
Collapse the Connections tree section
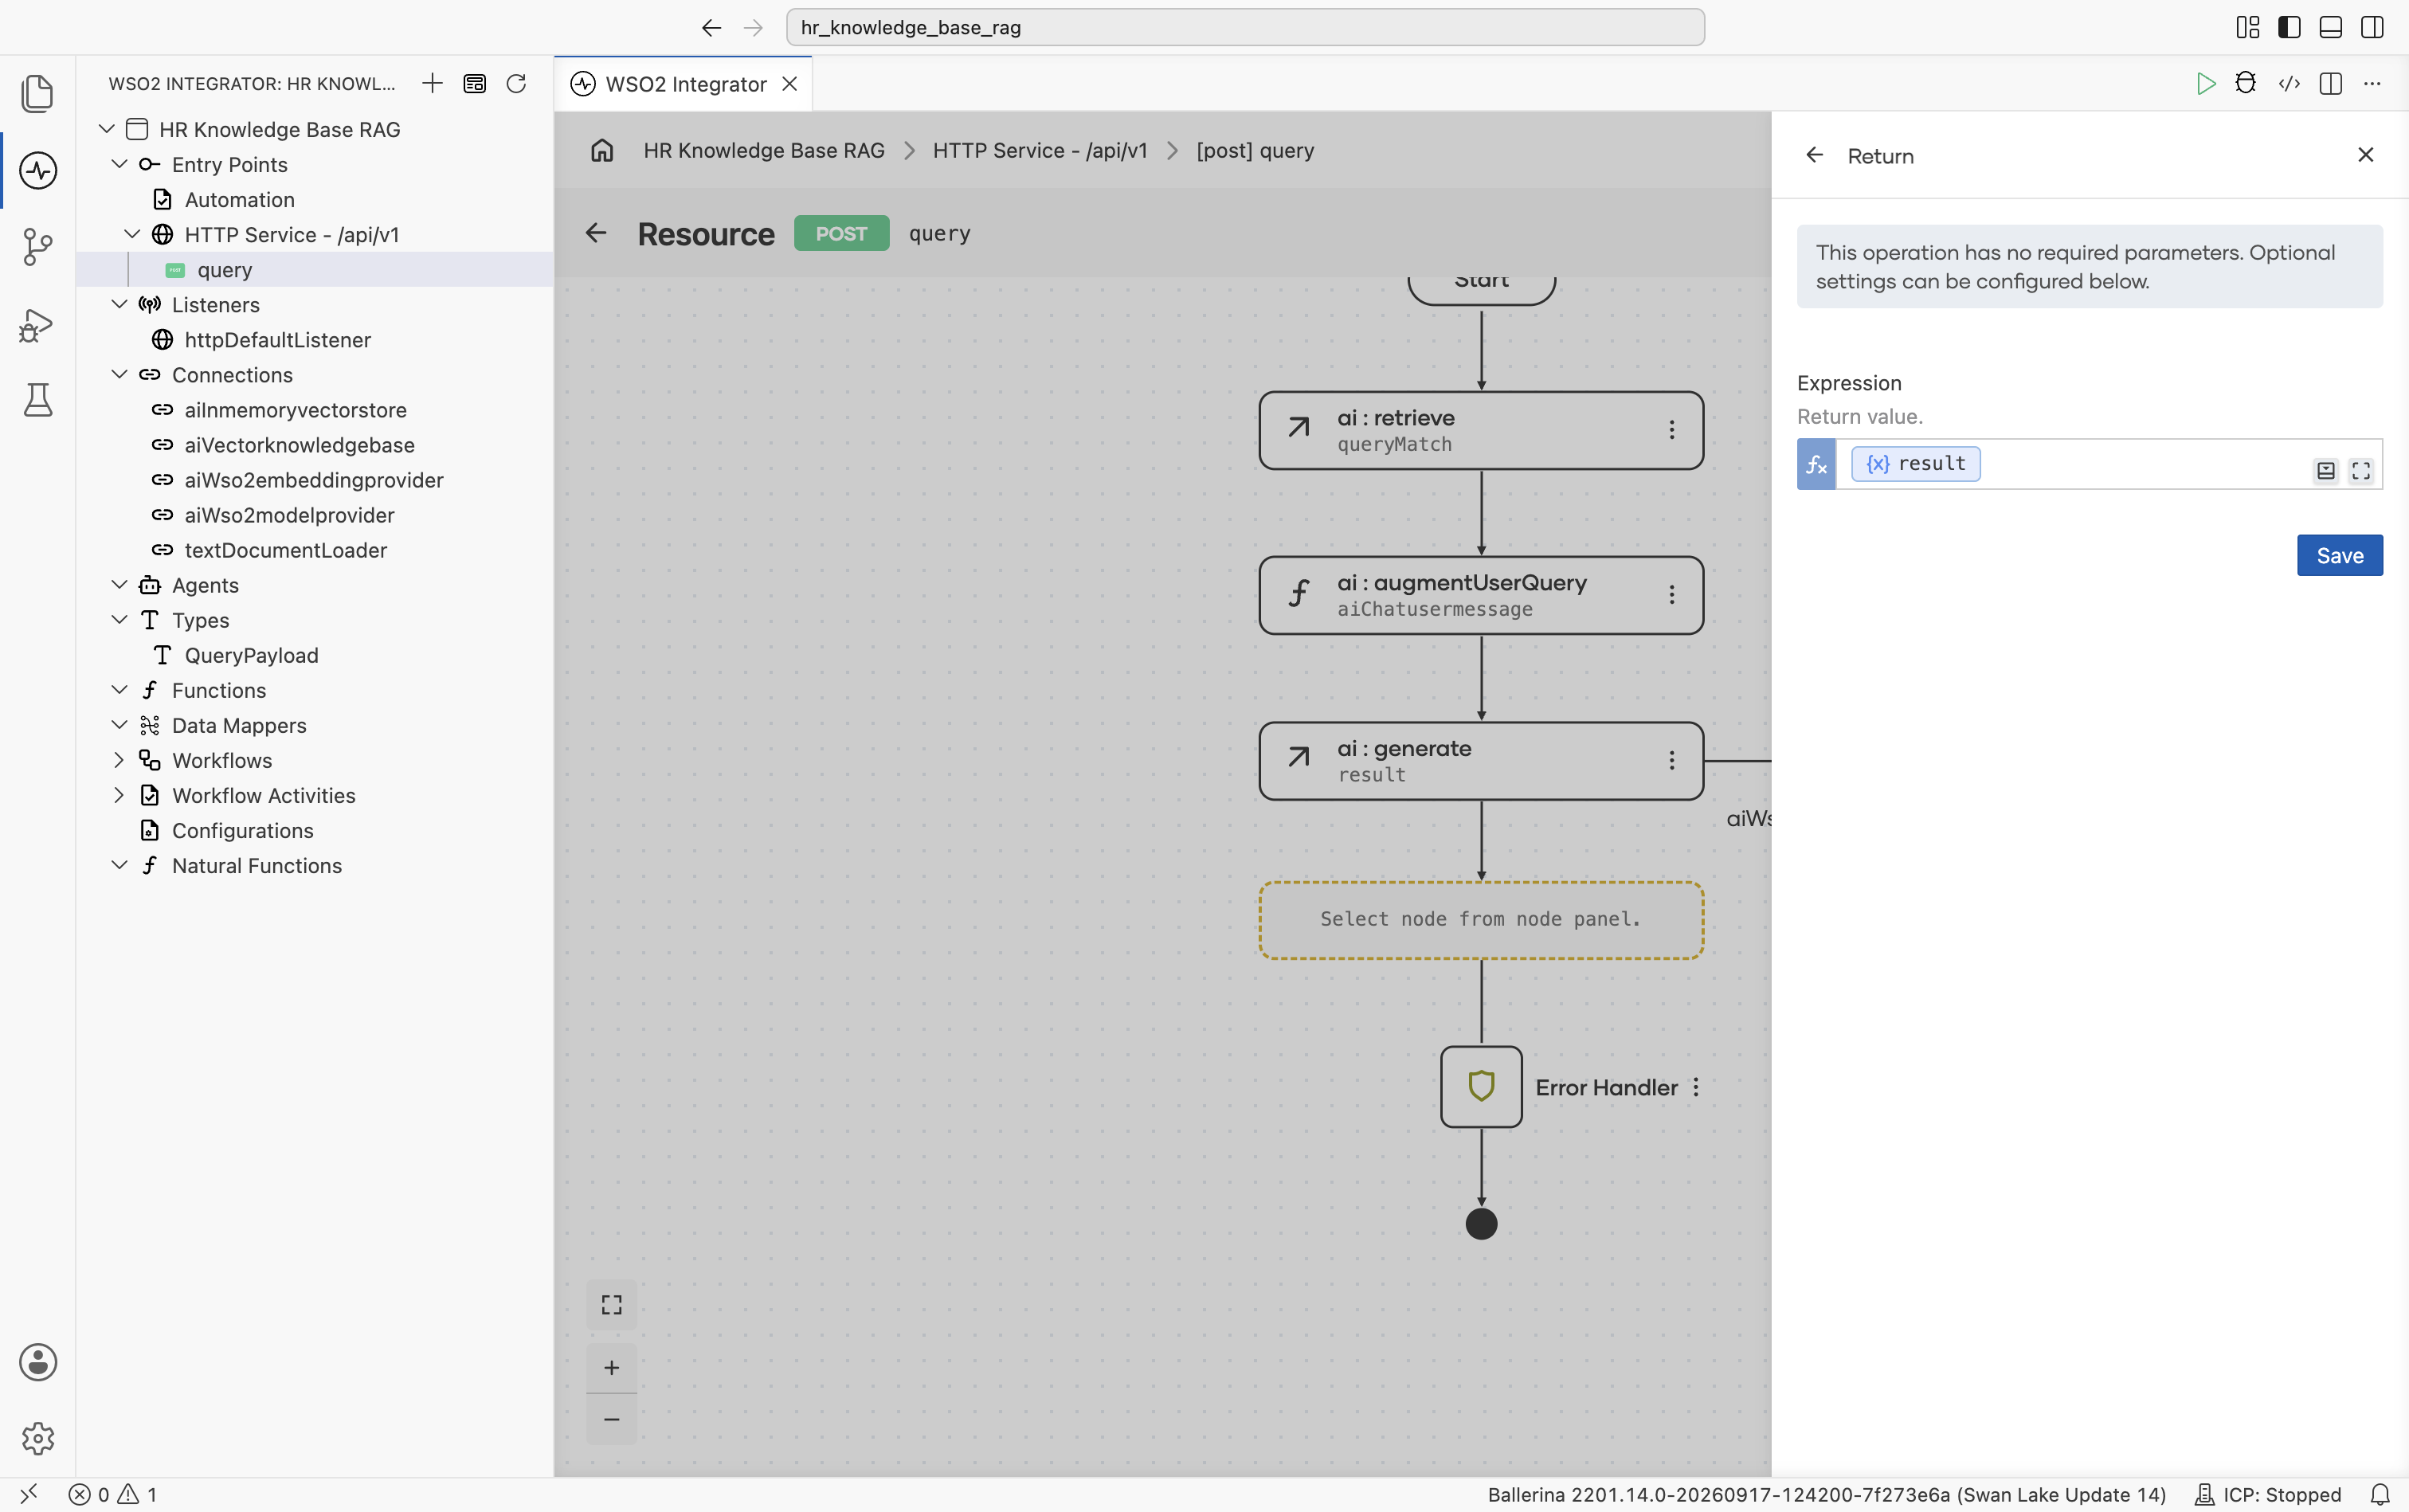[x=119, y=374]
